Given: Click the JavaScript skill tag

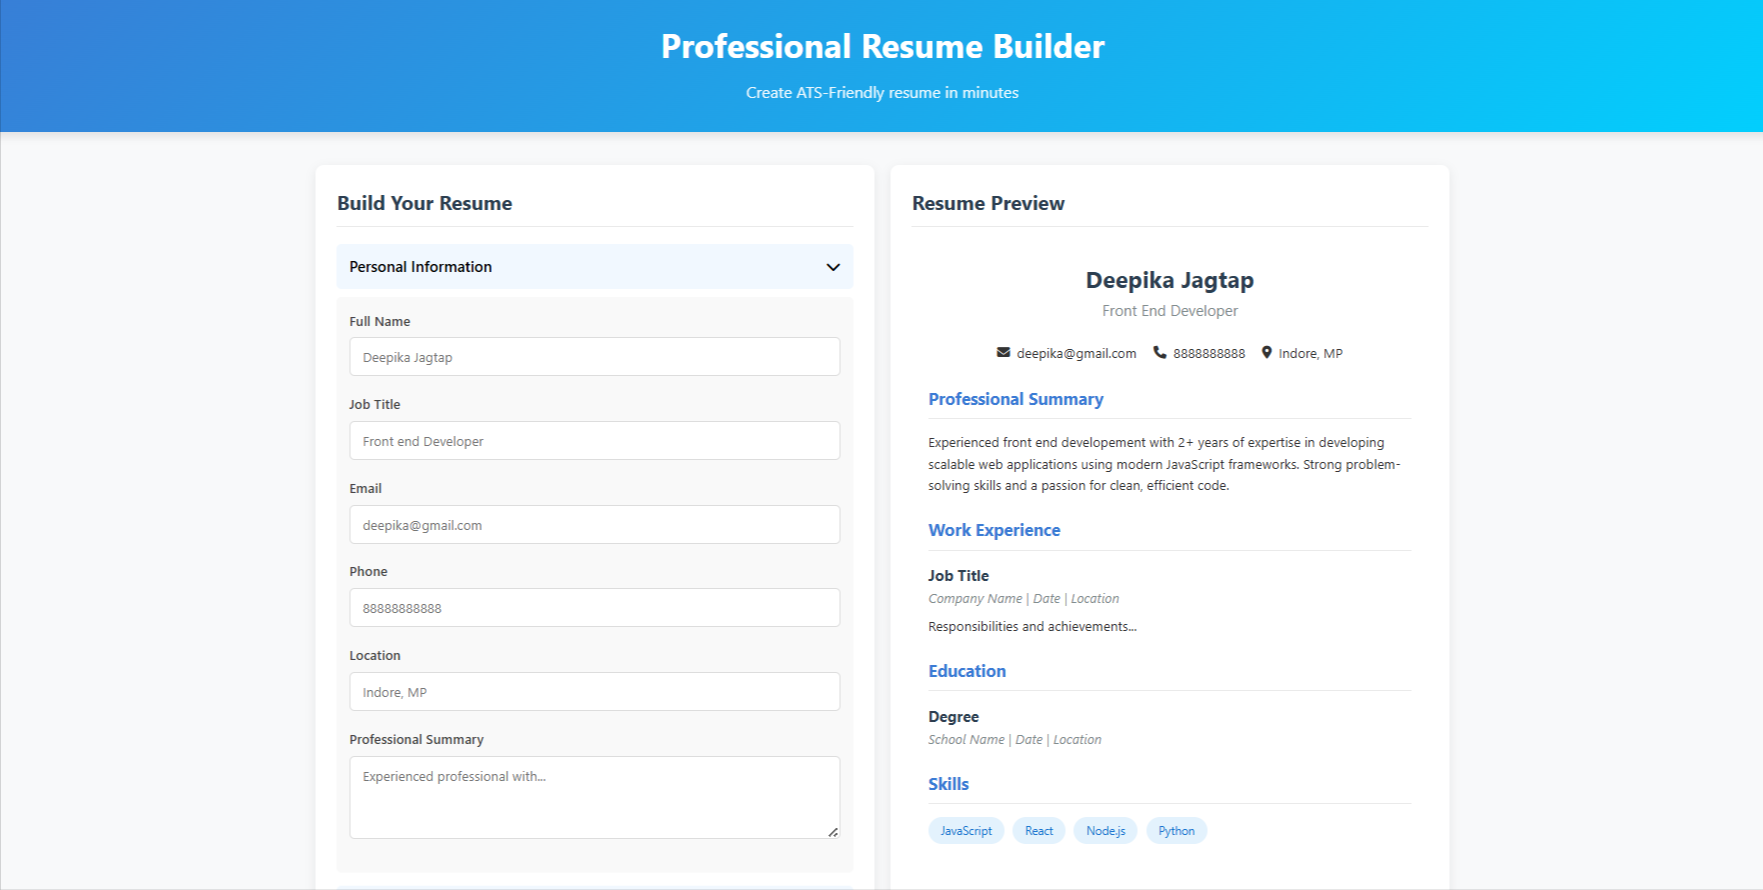Looking at the screenshot, I should [x=966, y=831].
